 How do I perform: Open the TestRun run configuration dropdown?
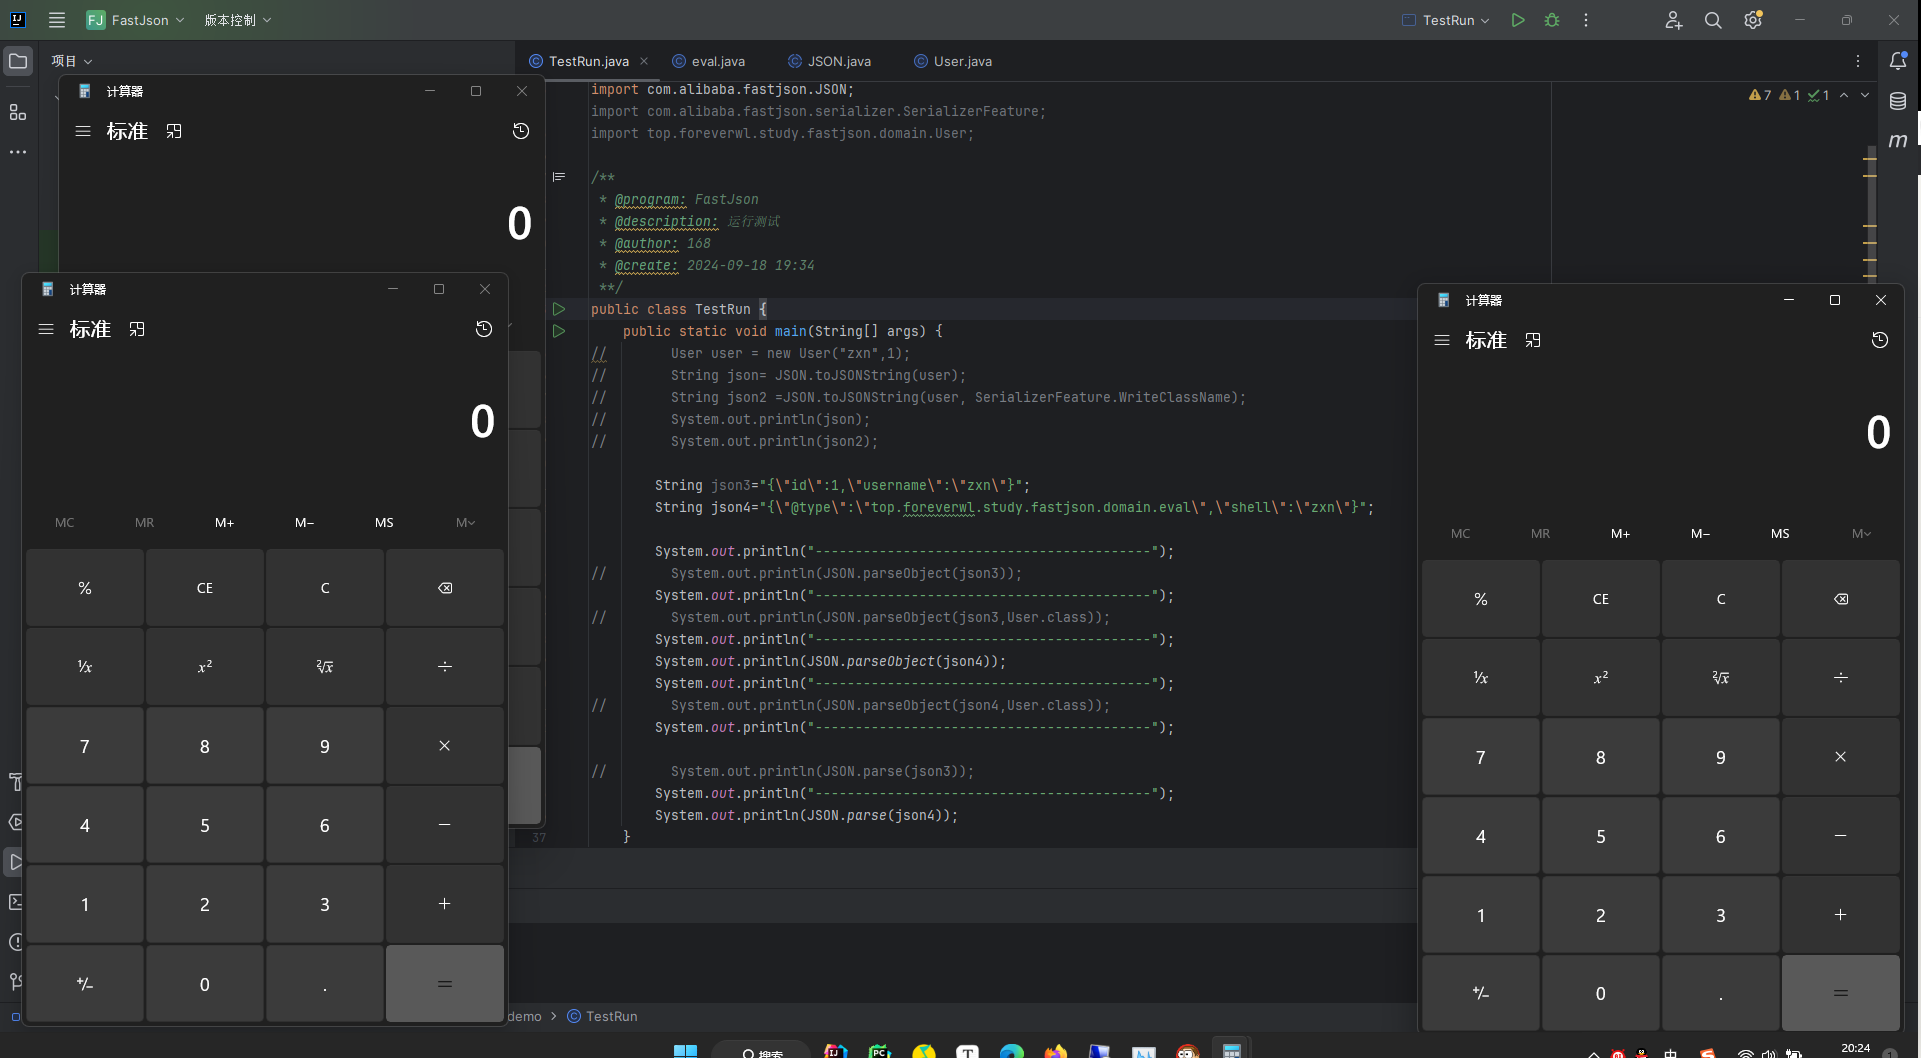point(1446,20)
